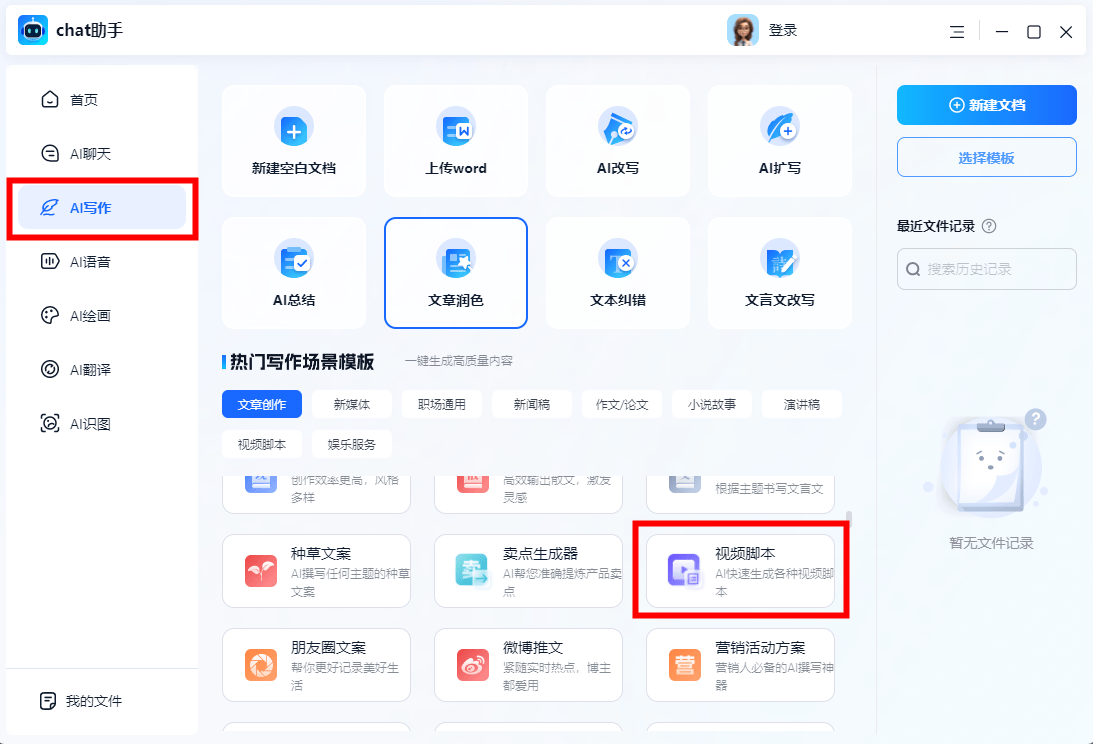The image size is (1093, 744).
Task: Switch to the 职场通用 category tab
Action: point(441,404)
